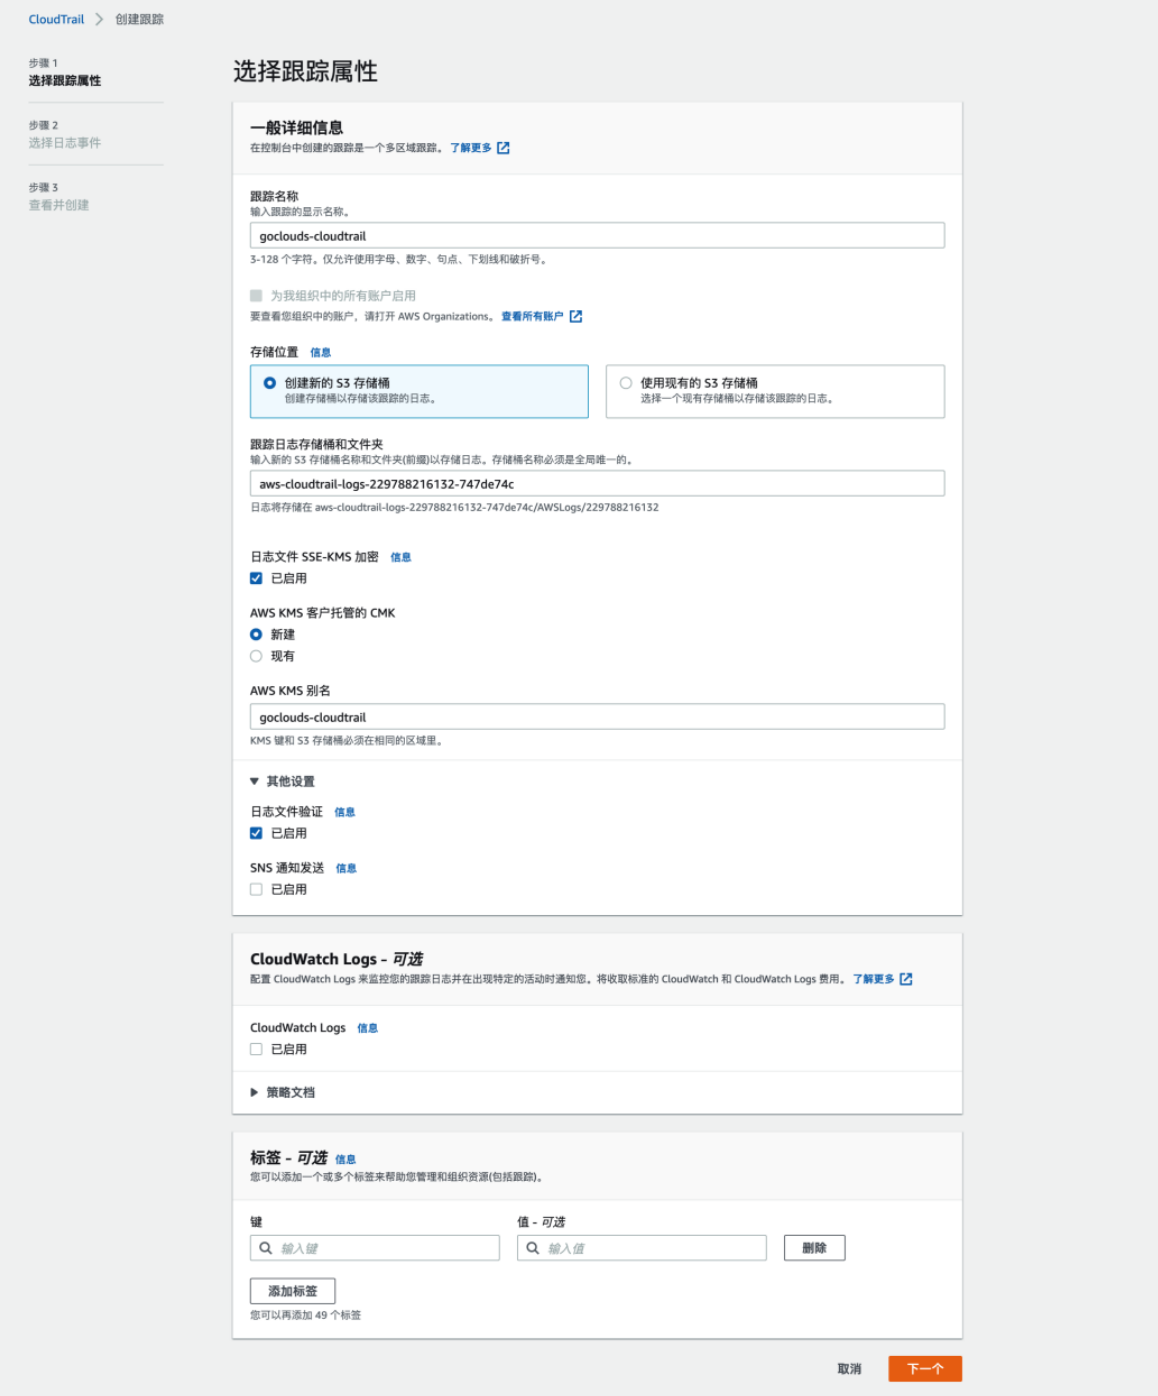Focus the AWS KMS 别名 input field
Viewport: 1158px width, 1396px height.
[x=597, y=717]
